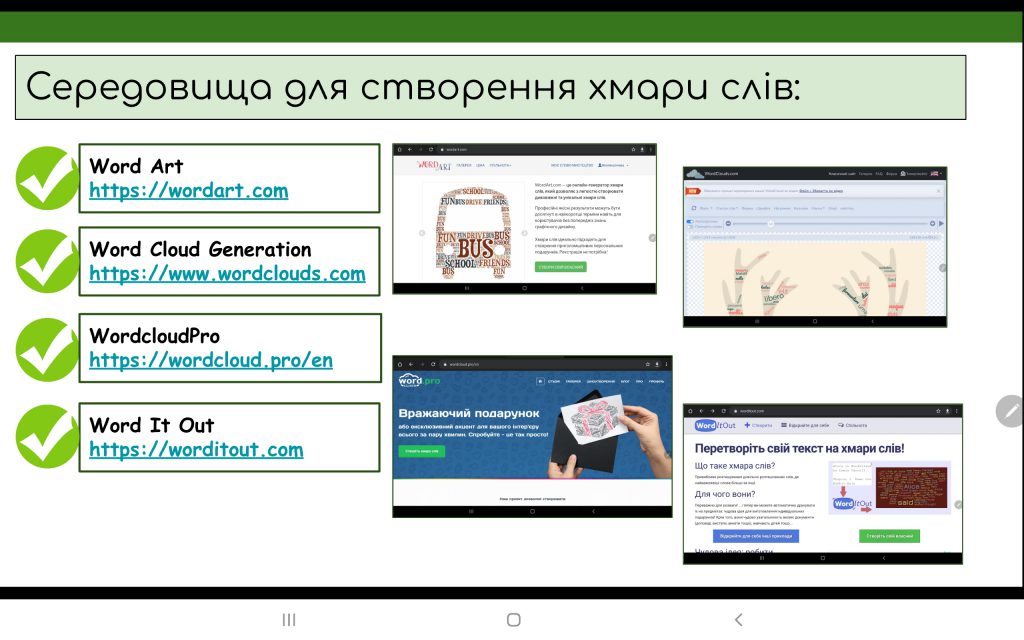Image resolution: width=1024 pixels, height=640 pixels.
Task: Click the green create button on WordItOut
Action: pyautogui.click(x=890, y=536)
